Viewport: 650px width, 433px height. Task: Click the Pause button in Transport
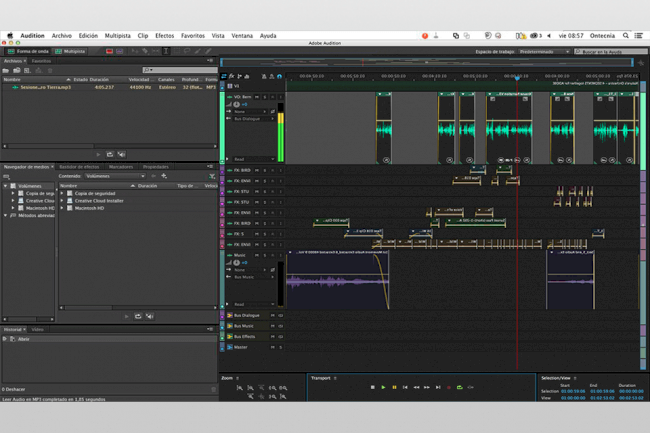(x=394, y=387)
